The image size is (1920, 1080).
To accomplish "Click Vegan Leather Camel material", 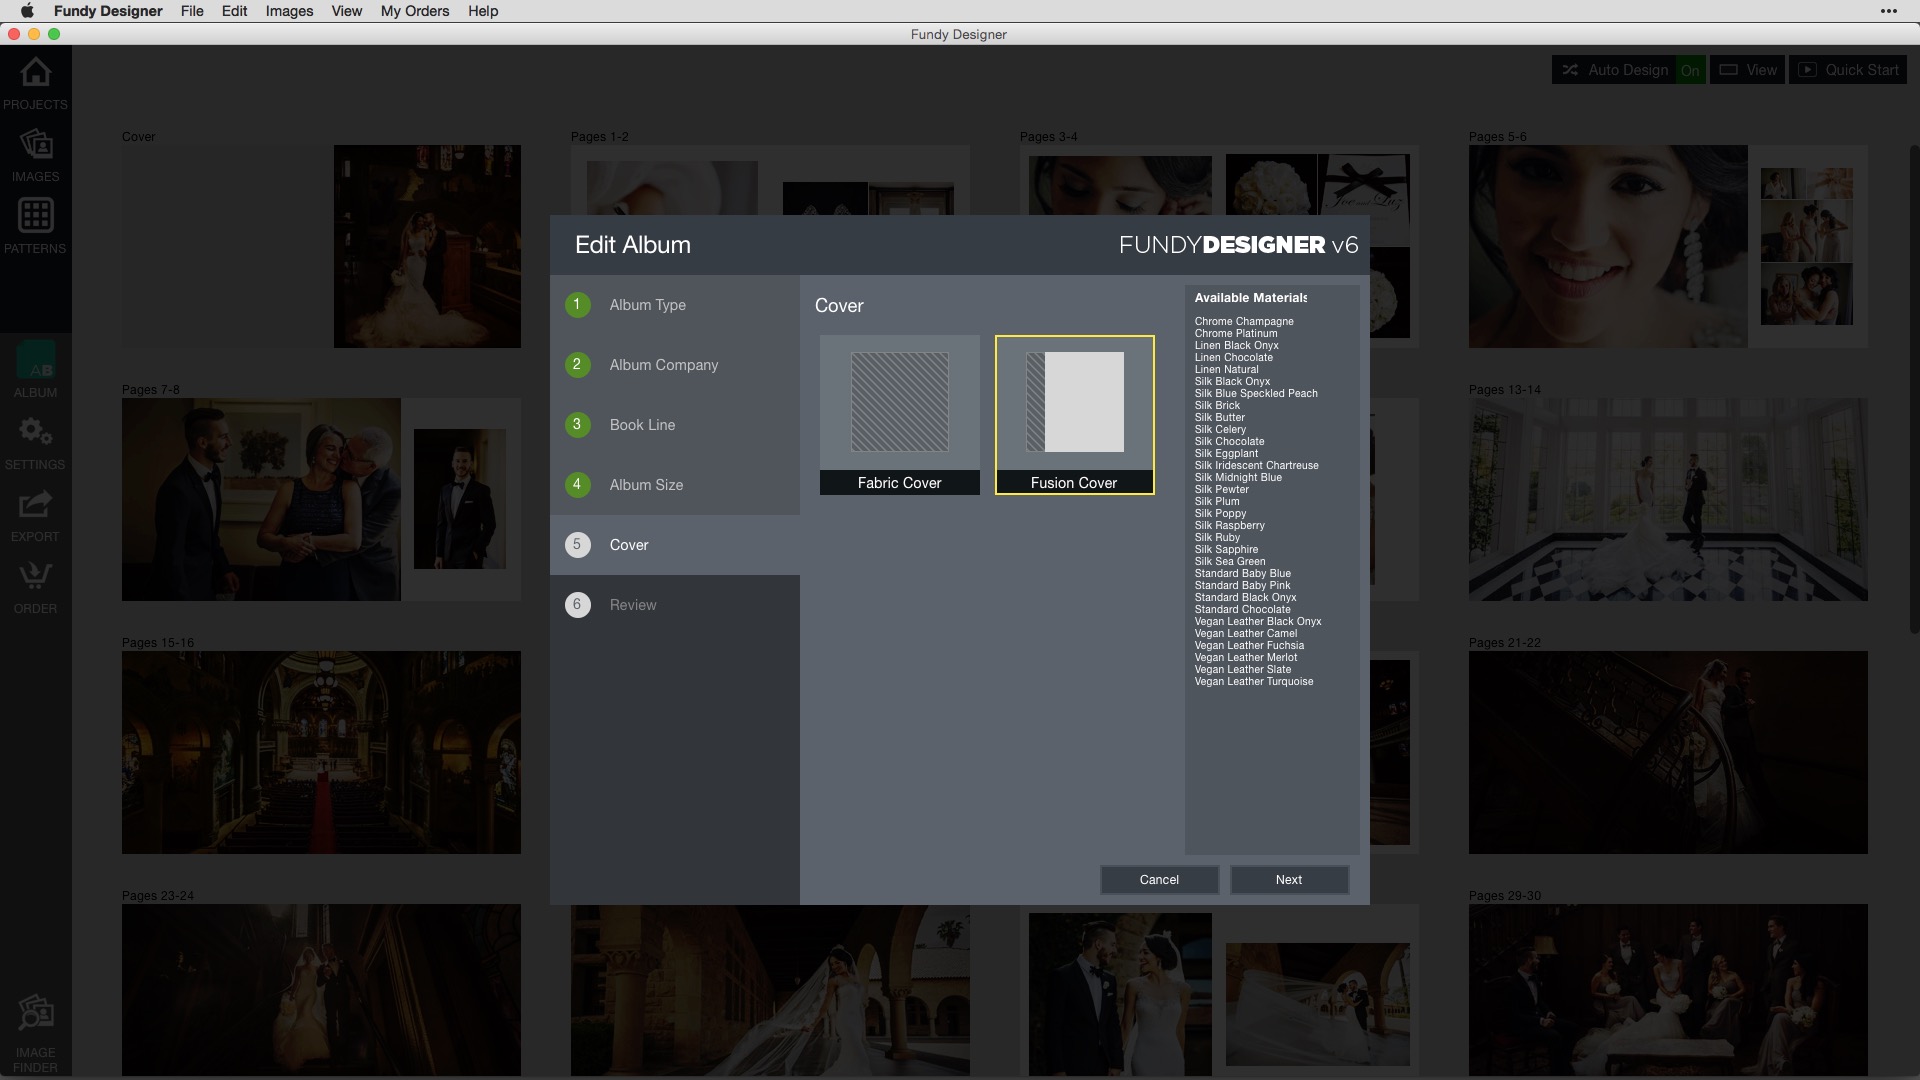I will pyautogui.click(x=1246, y=633).
